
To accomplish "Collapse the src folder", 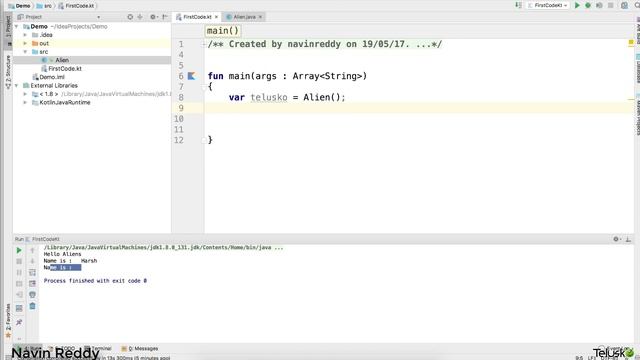I will coord(25,52).
